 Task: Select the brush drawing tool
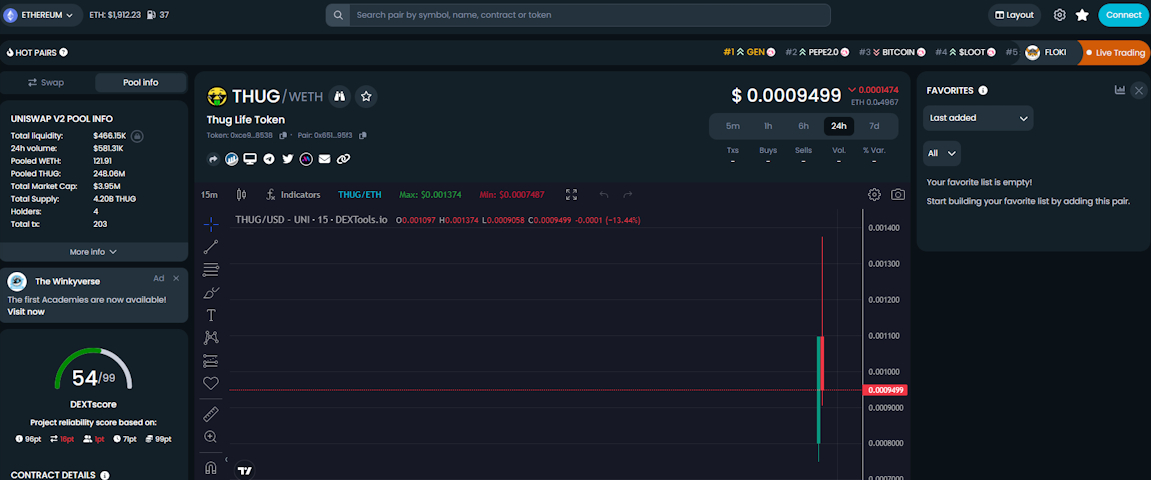pos(211,293)
